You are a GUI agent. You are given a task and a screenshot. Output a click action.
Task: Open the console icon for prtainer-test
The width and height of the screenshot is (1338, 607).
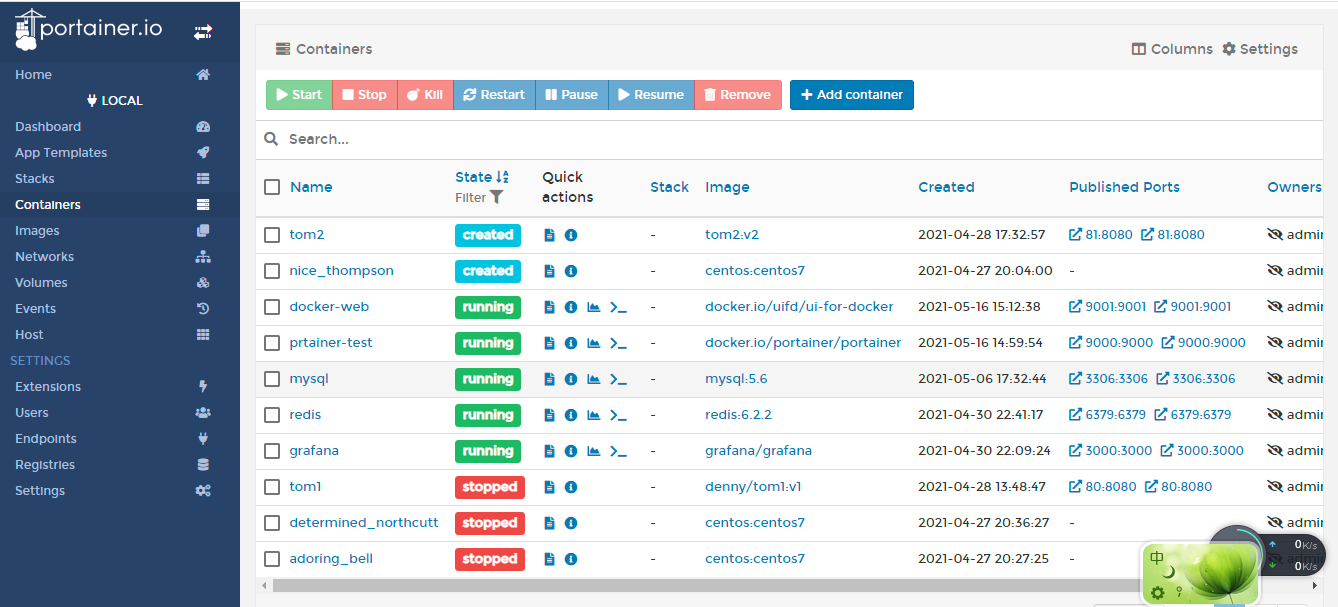pyautogui.click(x=618, y=343)
